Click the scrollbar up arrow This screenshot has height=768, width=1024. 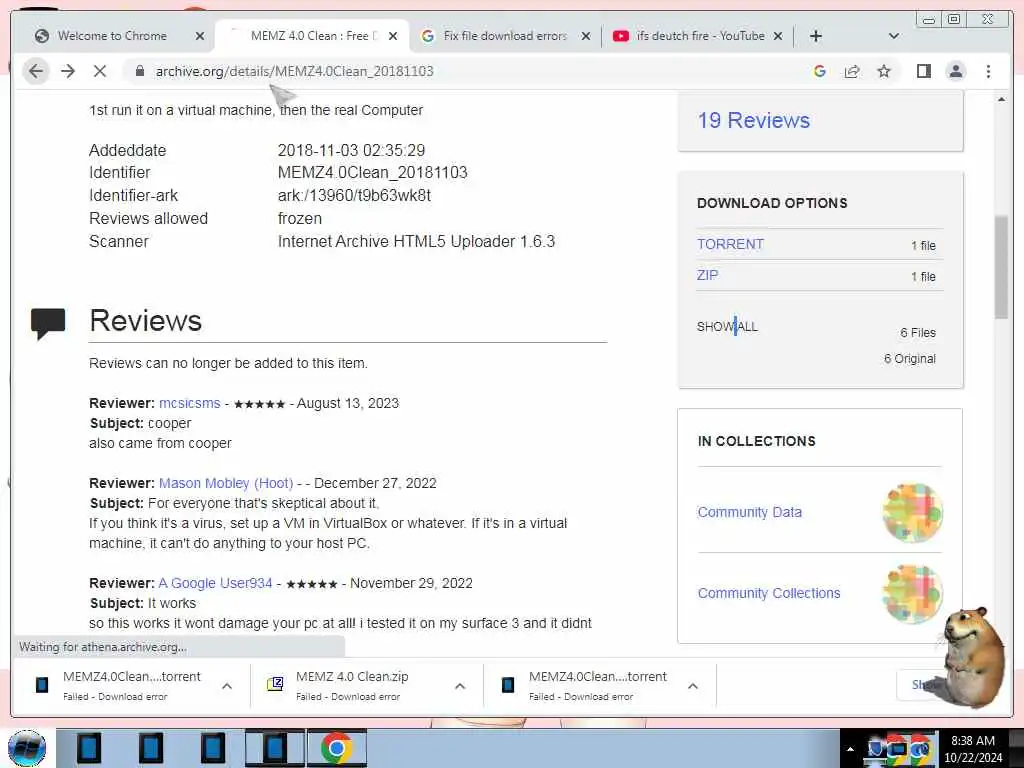tap(1001, 100)
